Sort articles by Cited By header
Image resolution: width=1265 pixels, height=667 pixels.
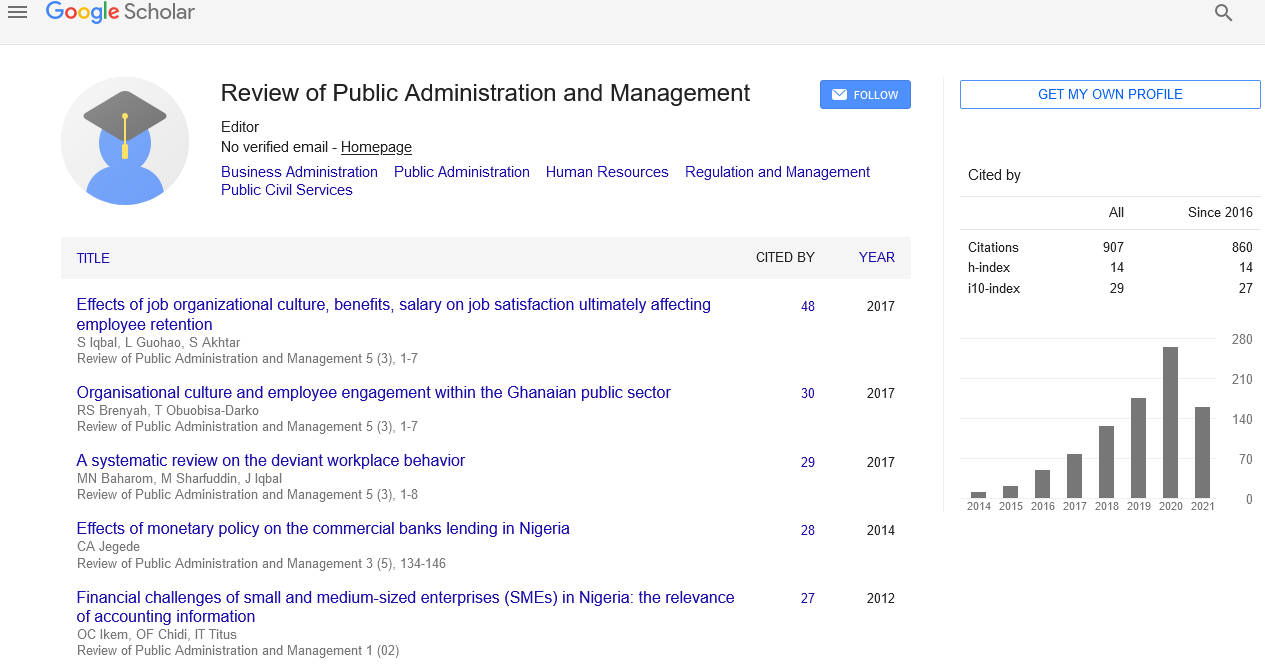point(785,258)
